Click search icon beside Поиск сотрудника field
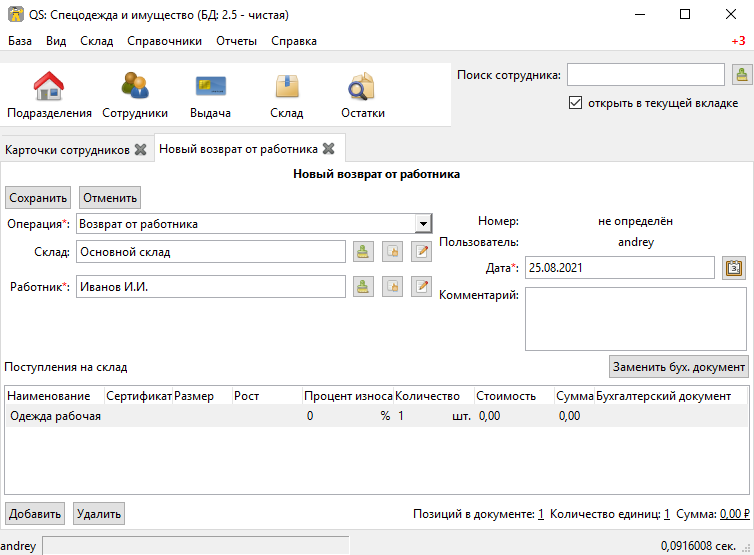Screen dimensions: 754x555 [x=742, y=75]
